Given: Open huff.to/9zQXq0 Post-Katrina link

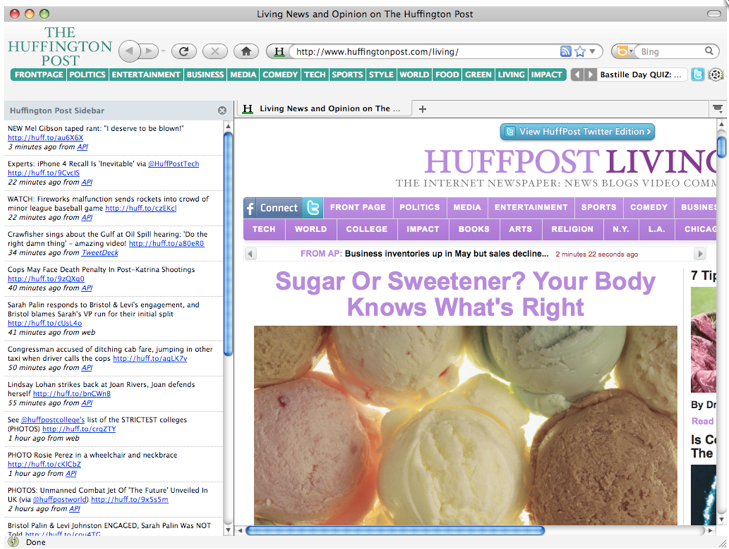Looking at the screenshot, I should click(x=46, y=278).
